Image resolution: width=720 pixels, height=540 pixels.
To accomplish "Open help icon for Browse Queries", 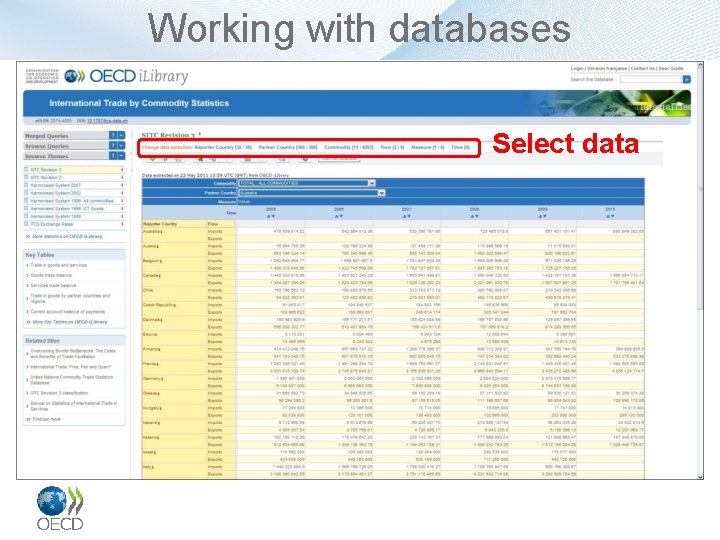I will (113, 146).
